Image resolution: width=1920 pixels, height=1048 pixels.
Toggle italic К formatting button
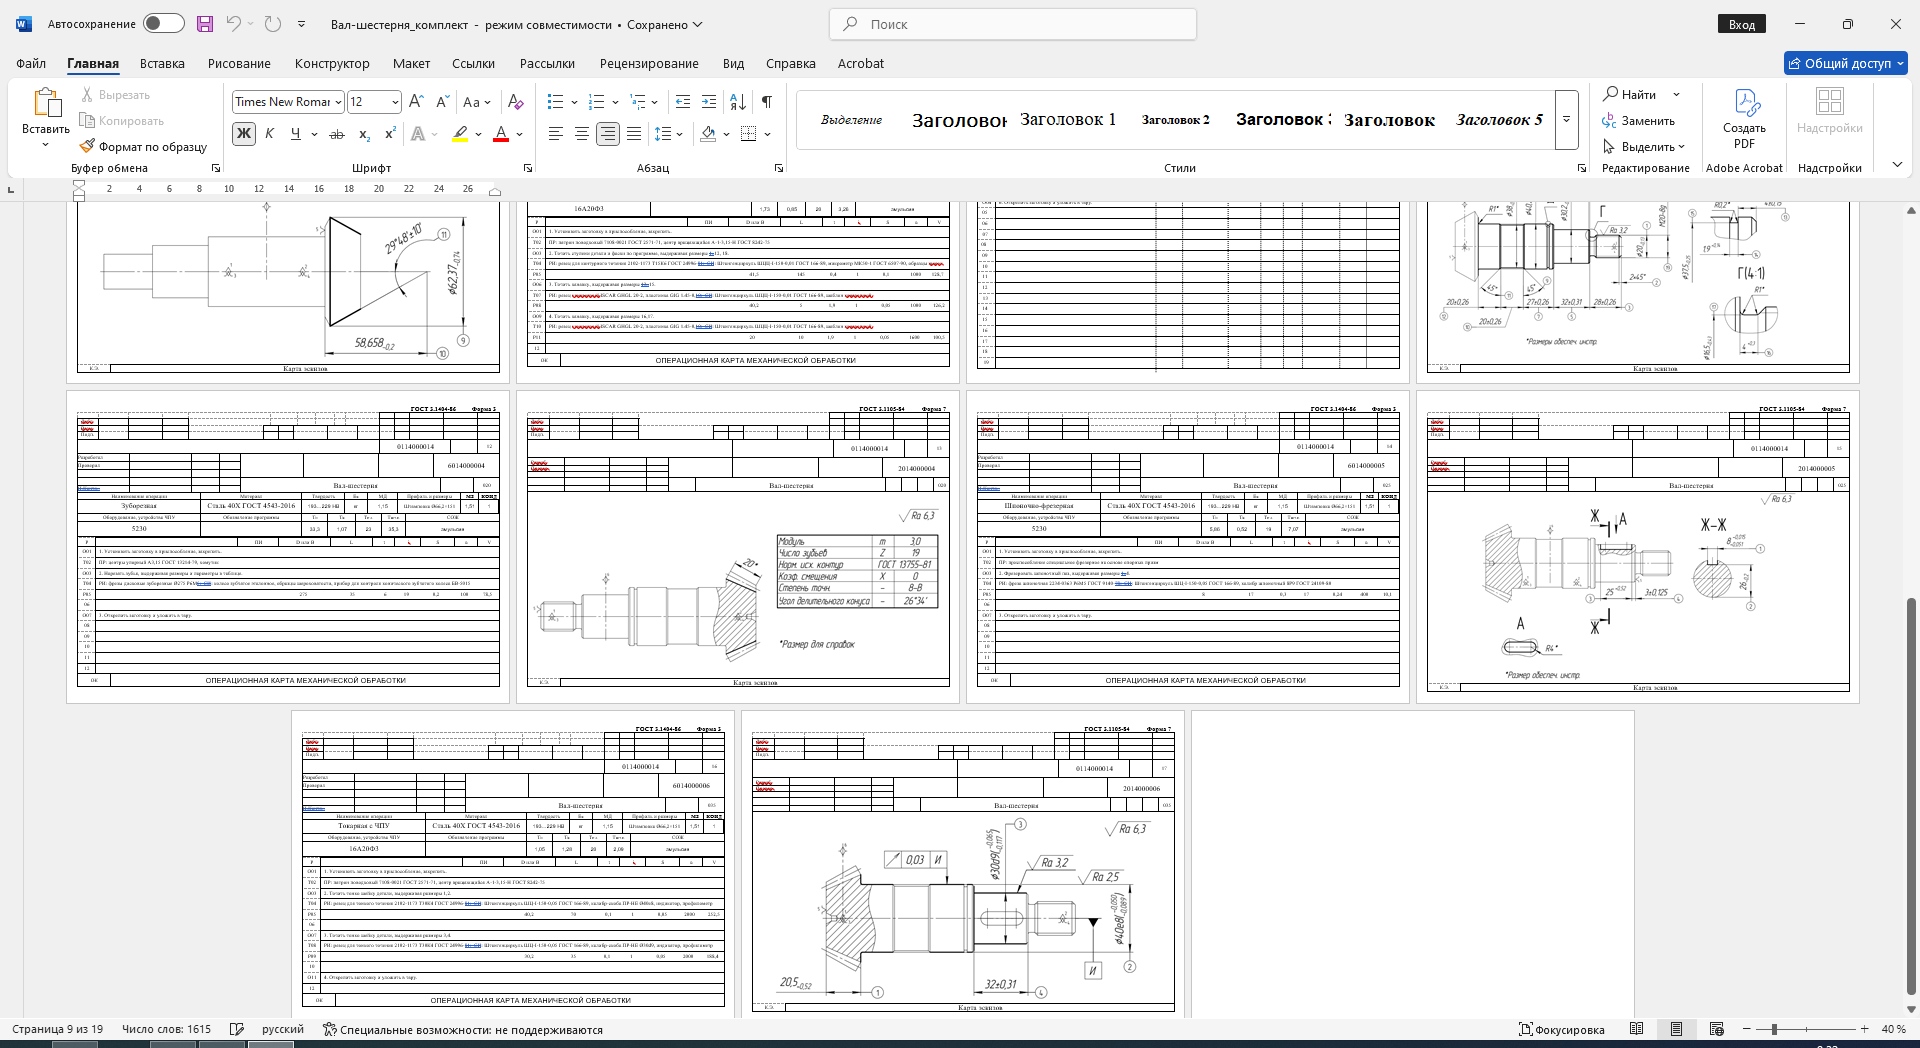[269, 134]
